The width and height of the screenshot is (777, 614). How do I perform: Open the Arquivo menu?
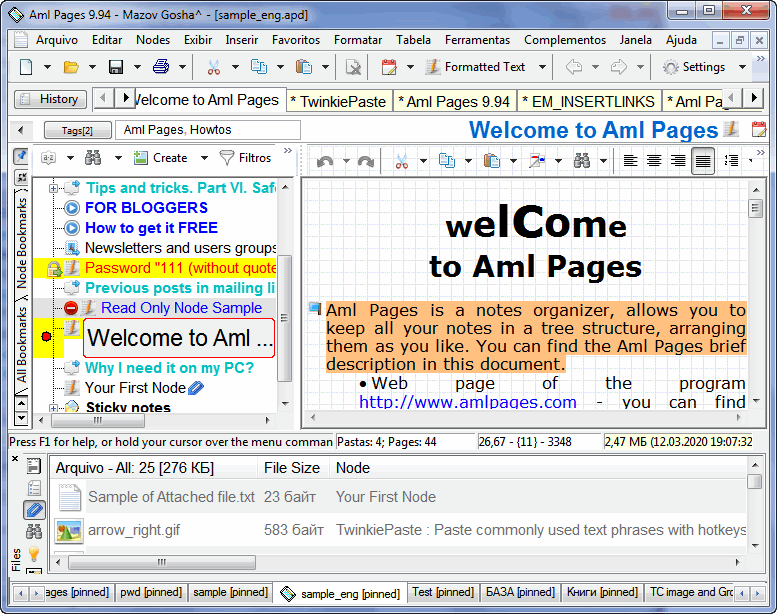coord(56,40)
